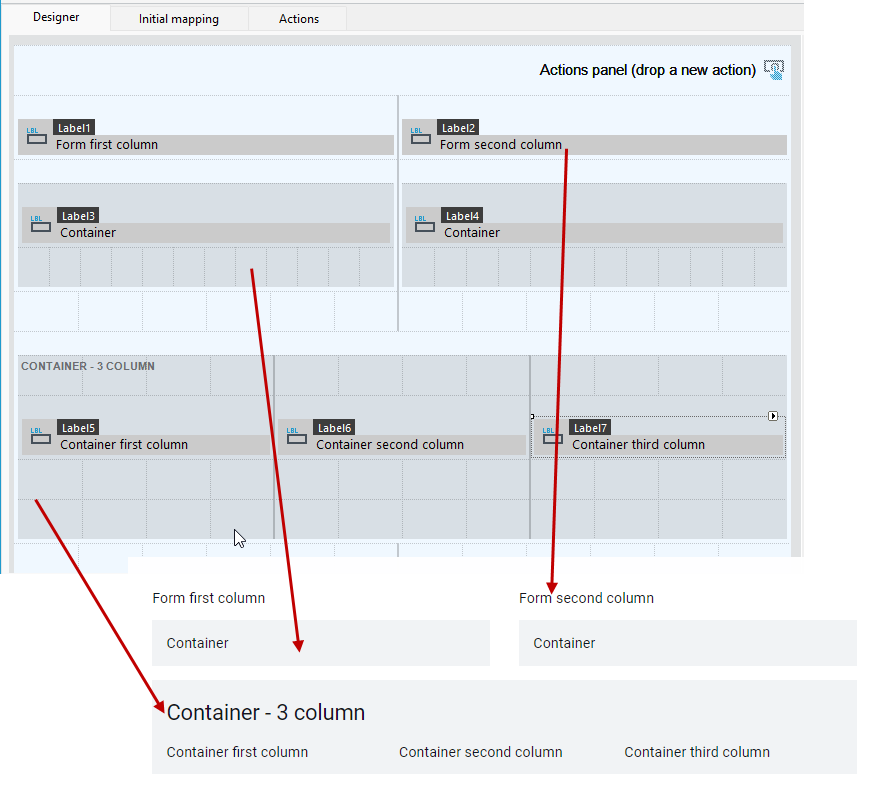The width and height of the screenshot is (876, 796).
Task: Select the Label7 name tag
Action: 590,428
